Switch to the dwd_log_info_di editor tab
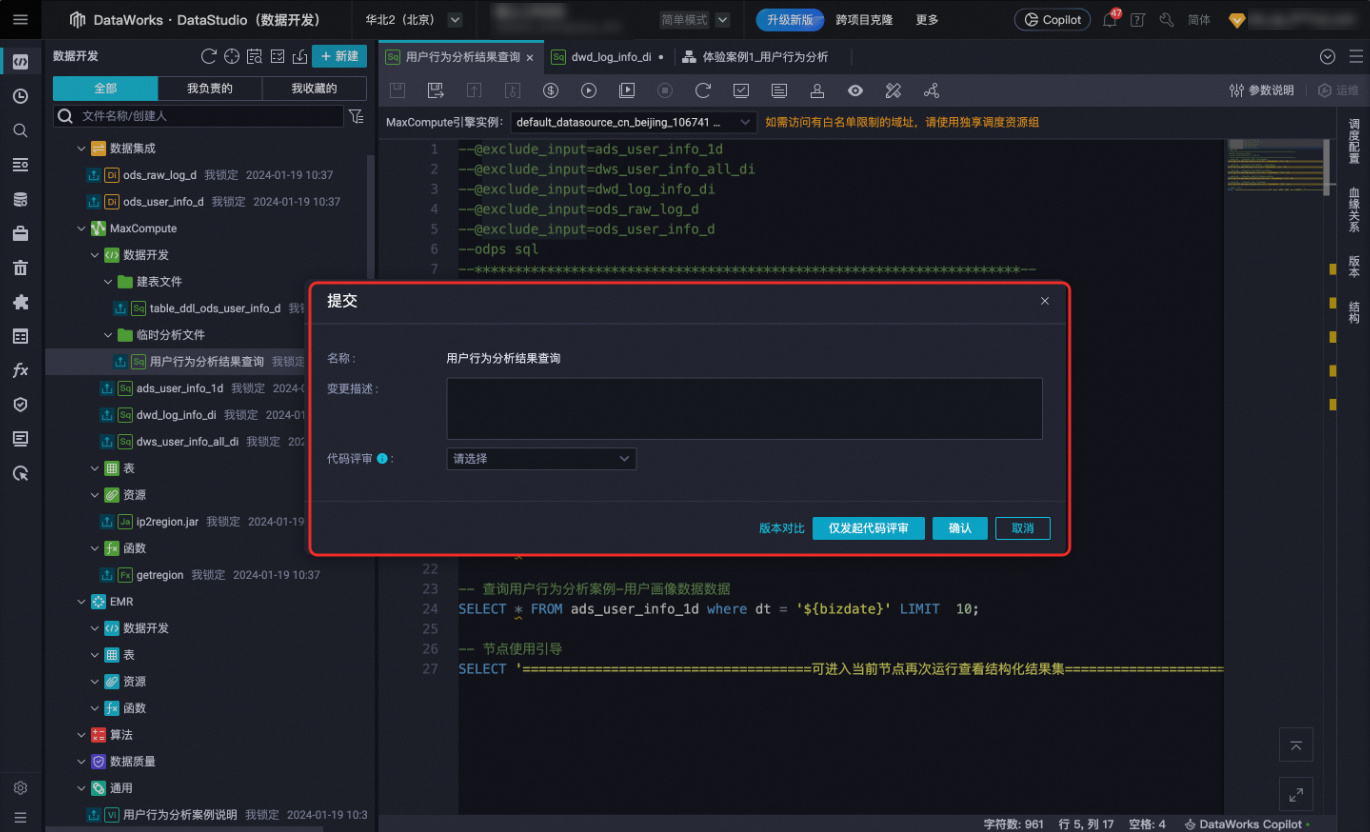Viewport: 1370px width, 832px height. pyautogui.click(x=610, y=57)
